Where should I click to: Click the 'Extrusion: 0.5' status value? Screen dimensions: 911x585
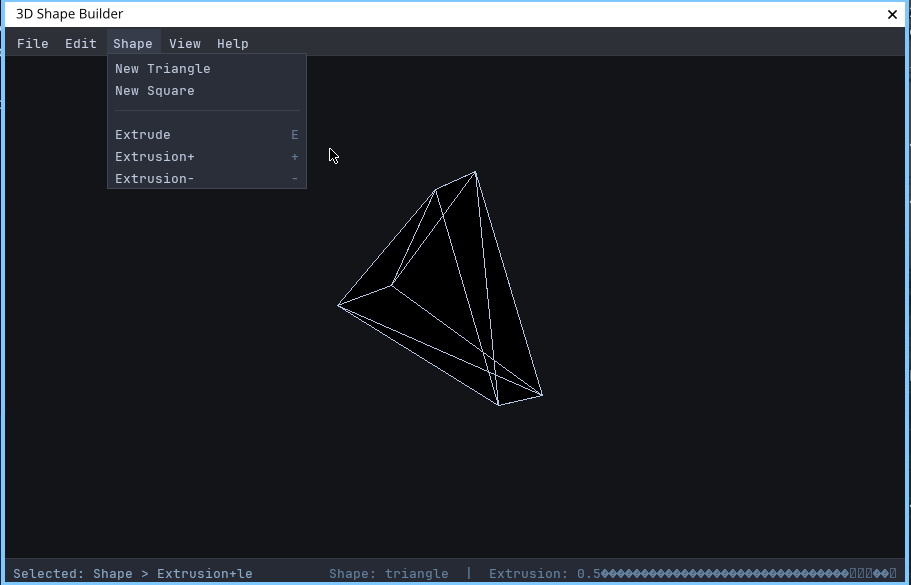tap(544, 574)
